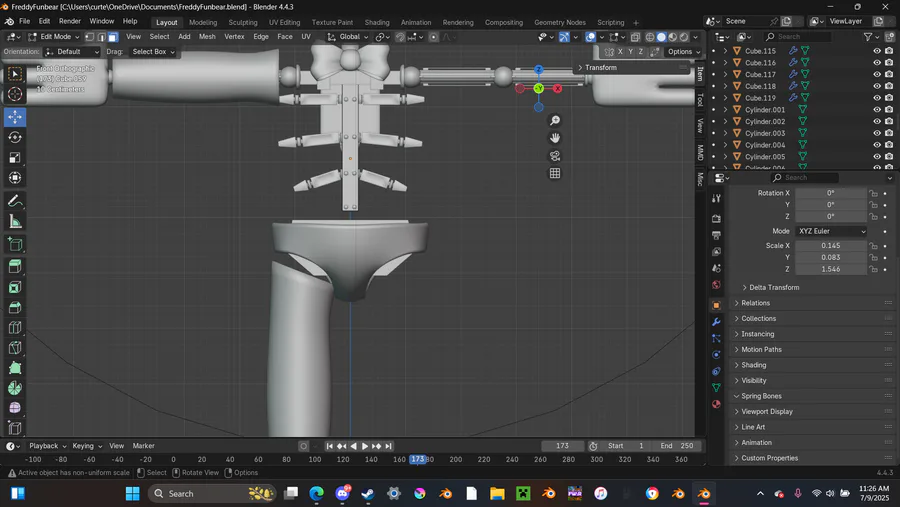
Task: Click the zoom viewport magnifier icon
Action: coord(554,121)
